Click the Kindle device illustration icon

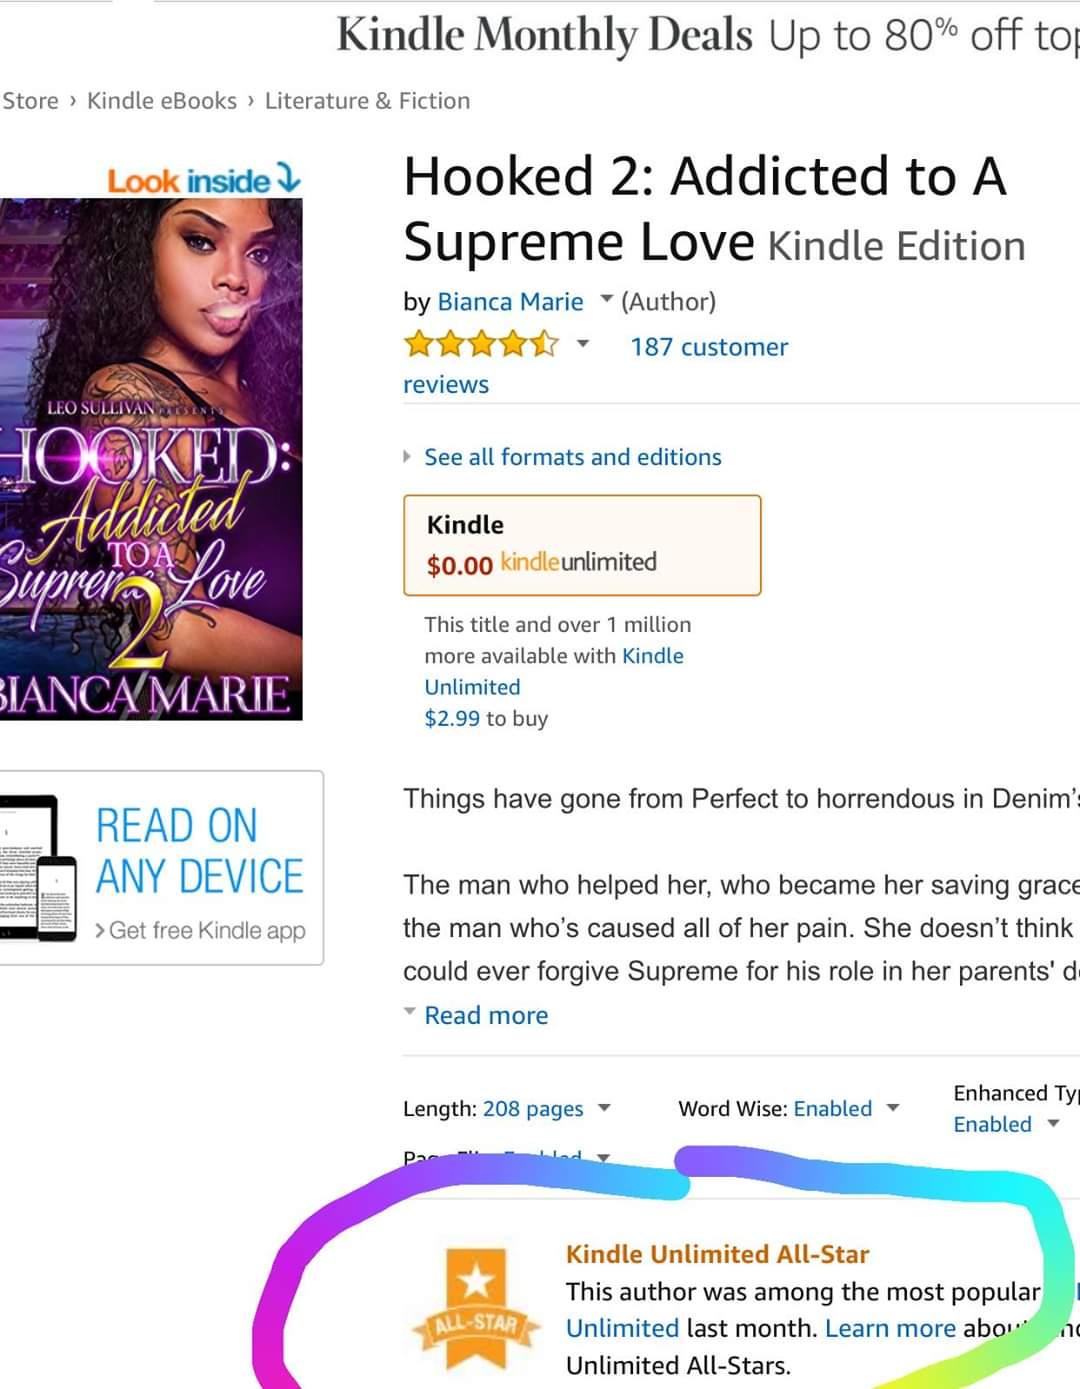pyautogui.click(x=39, y=869)
